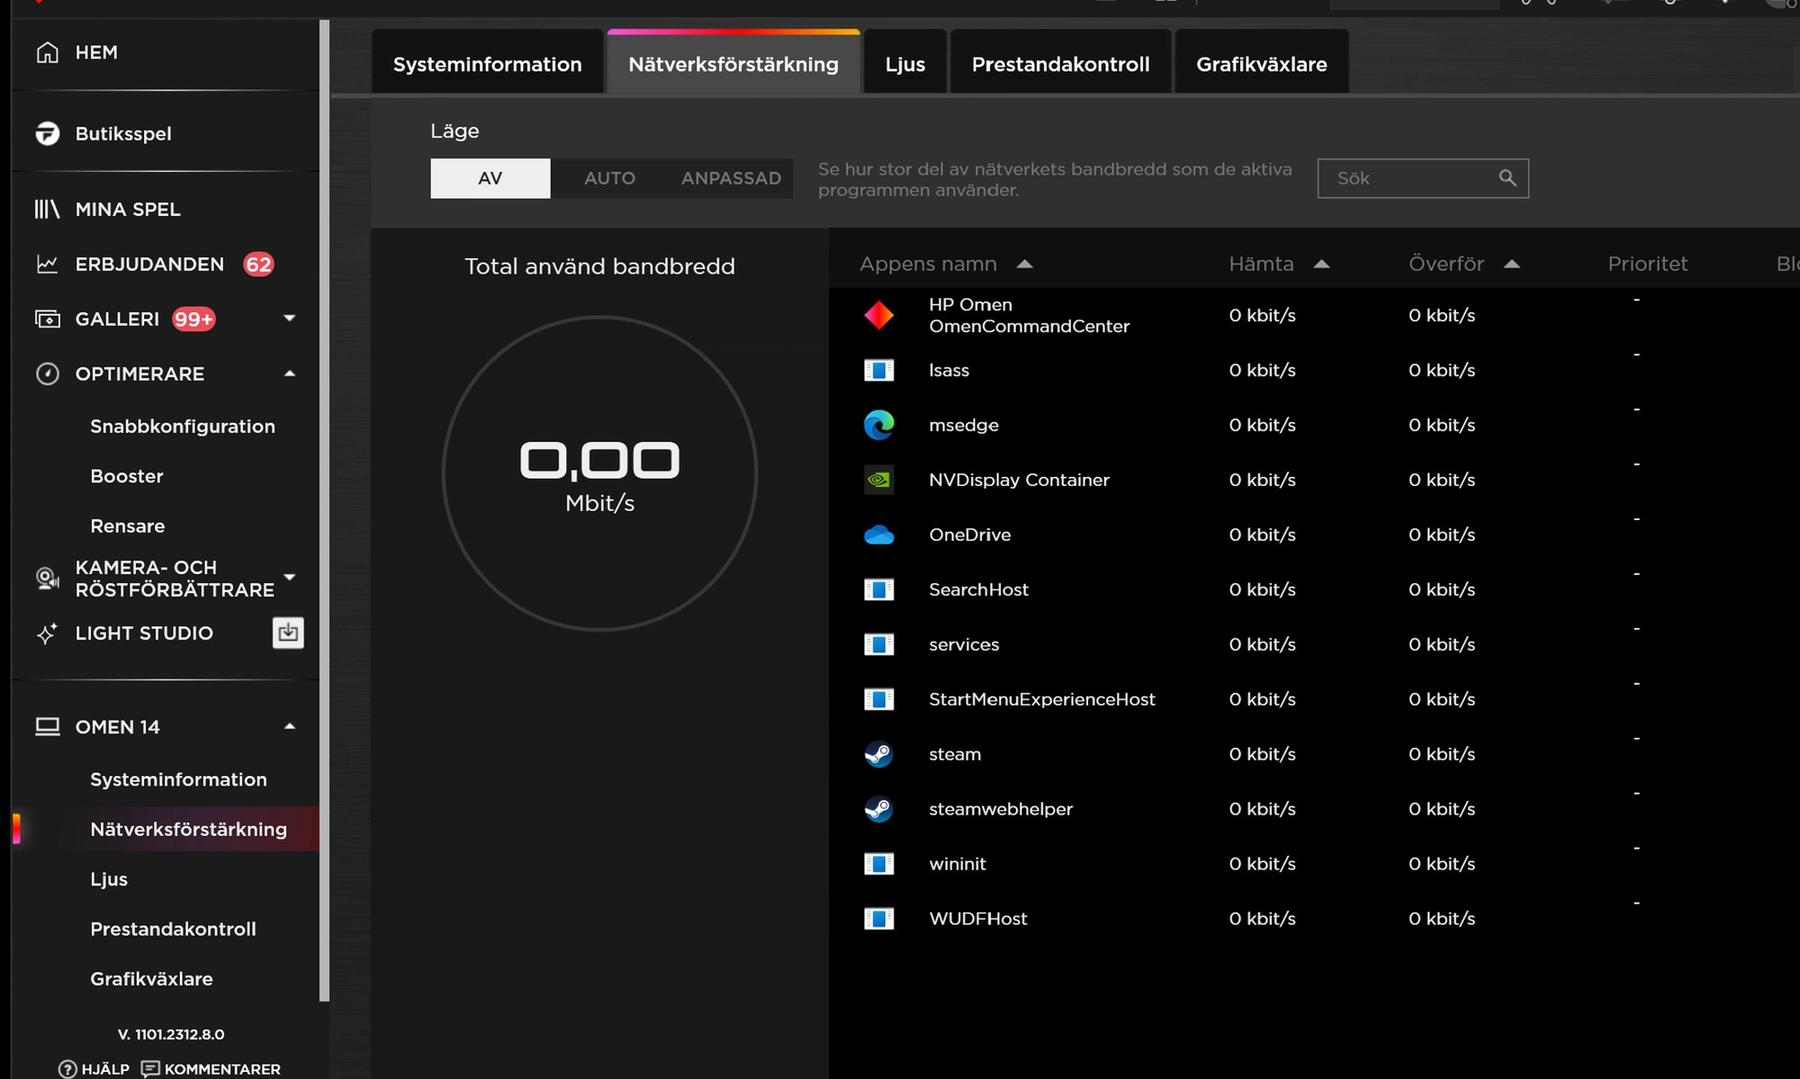Click the steamwebhelper app icon

[879, 809]
